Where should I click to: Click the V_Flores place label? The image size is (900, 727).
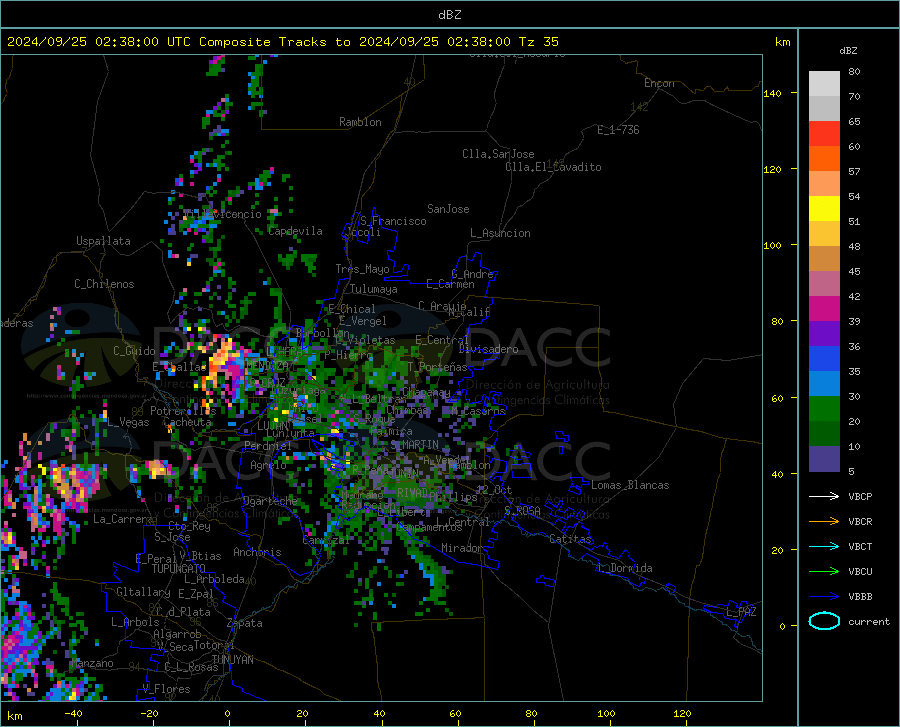pos(166,689)
